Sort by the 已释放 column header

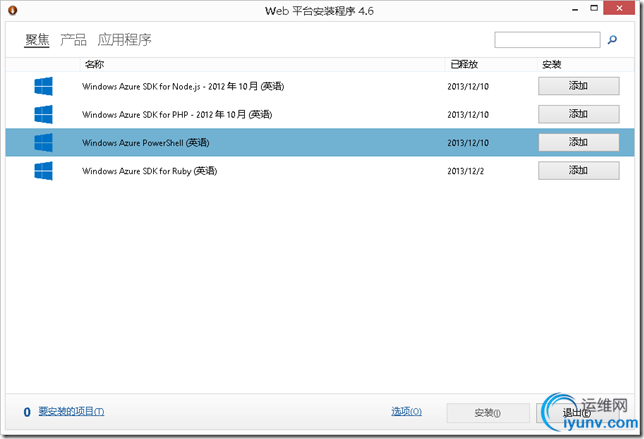[491, 64]
